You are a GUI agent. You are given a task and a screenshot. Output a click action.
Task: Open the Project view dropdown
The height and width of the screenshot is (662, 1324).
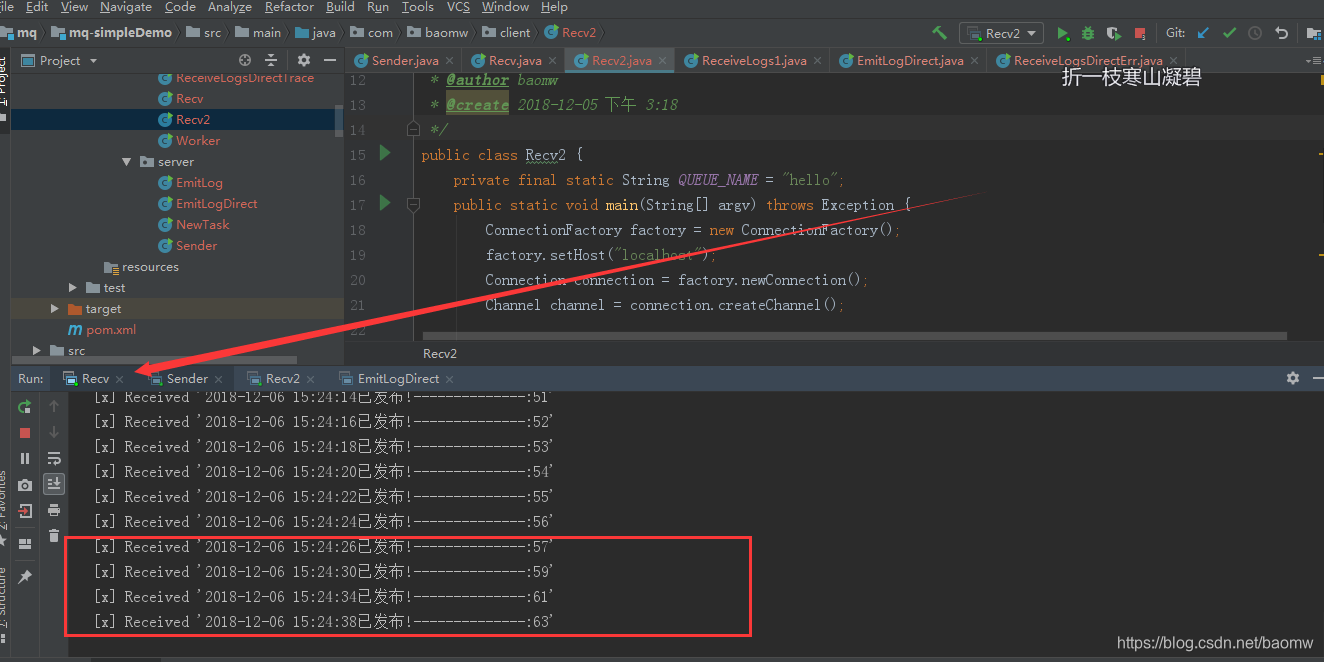coord(60,60)
